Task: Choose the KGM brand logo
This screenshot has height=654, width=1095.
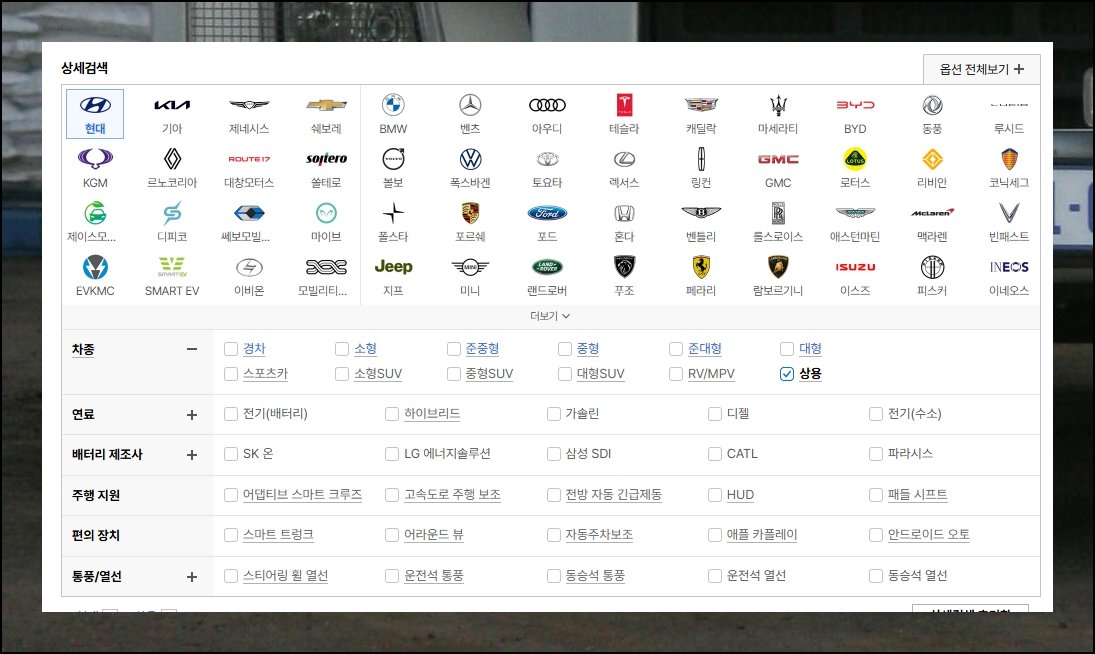Action: 95,159
